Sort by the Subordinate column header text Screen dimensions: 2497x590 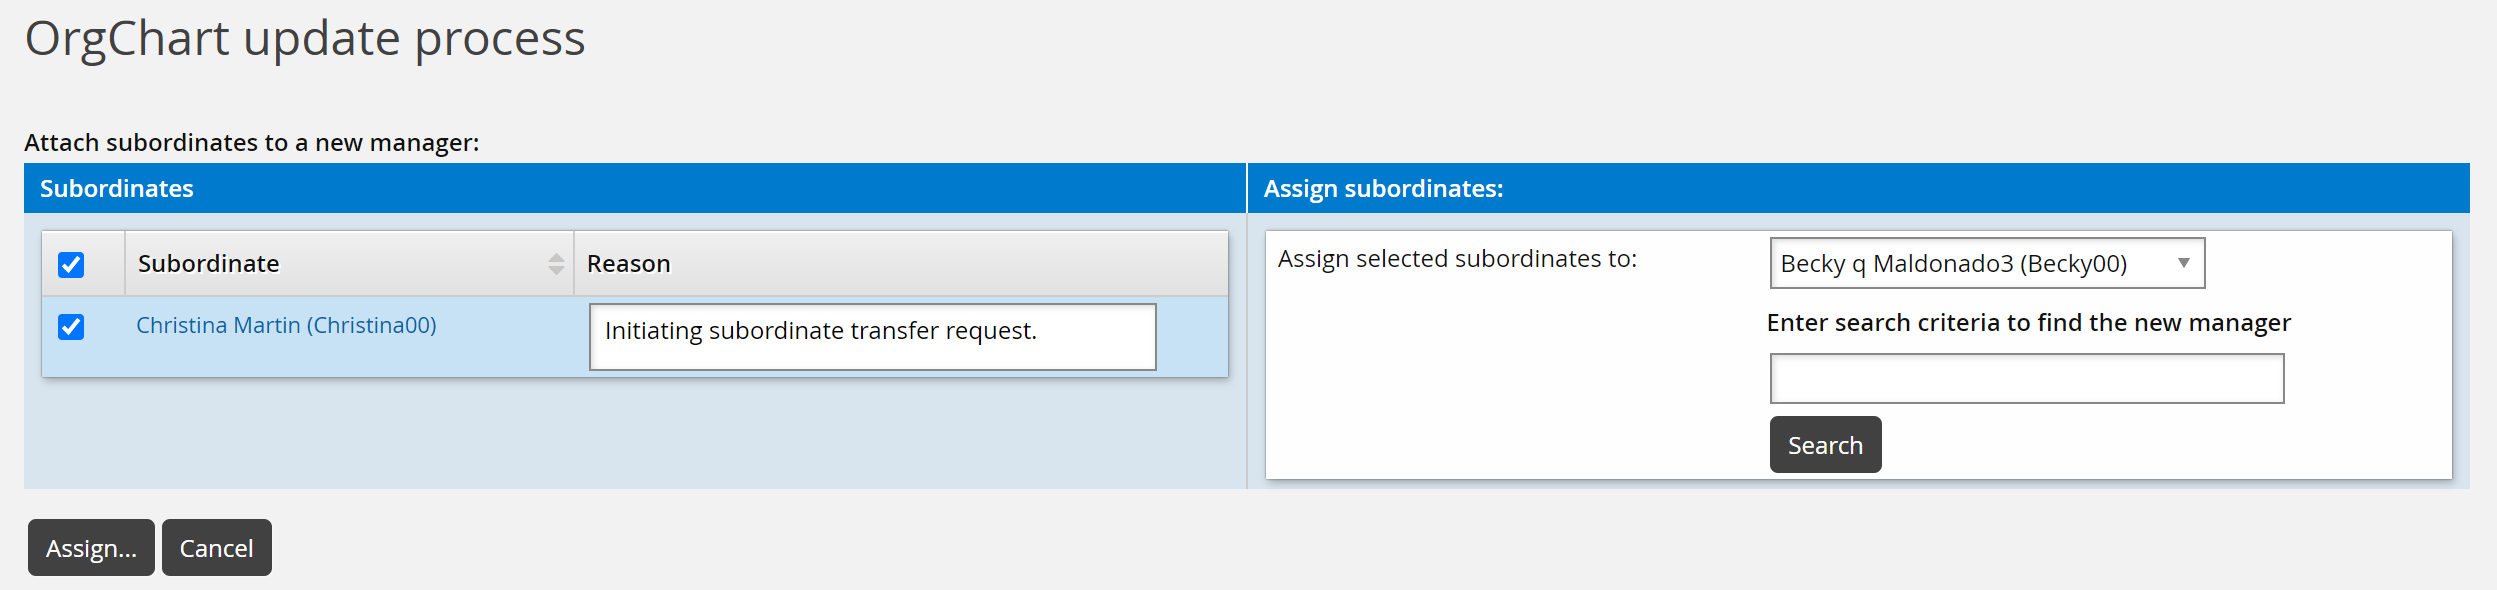tap(209, 264)
